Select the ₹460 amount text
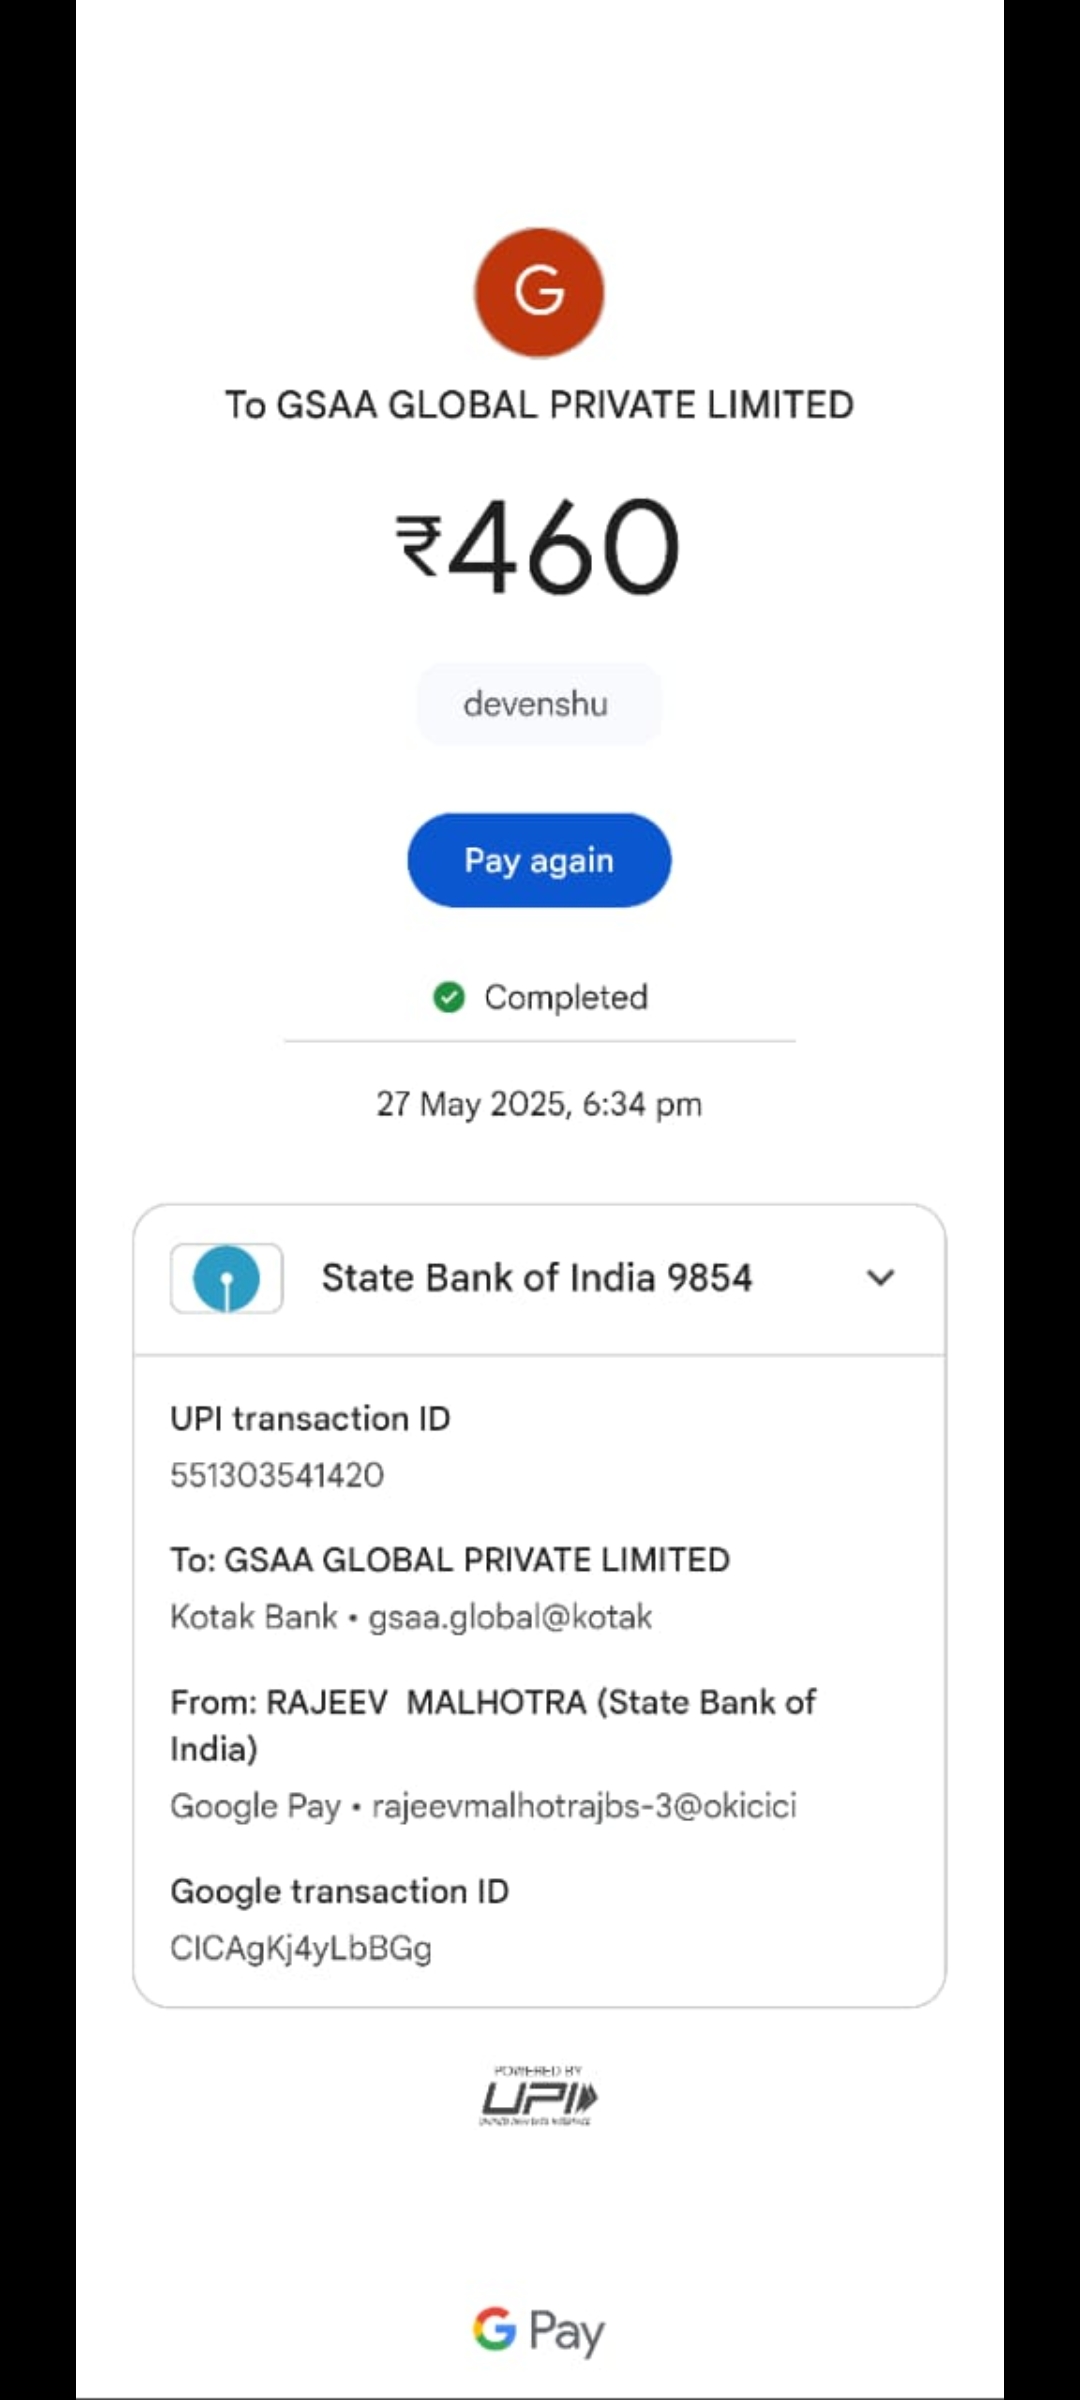The image size is (1080, 2400). [539, 546]
